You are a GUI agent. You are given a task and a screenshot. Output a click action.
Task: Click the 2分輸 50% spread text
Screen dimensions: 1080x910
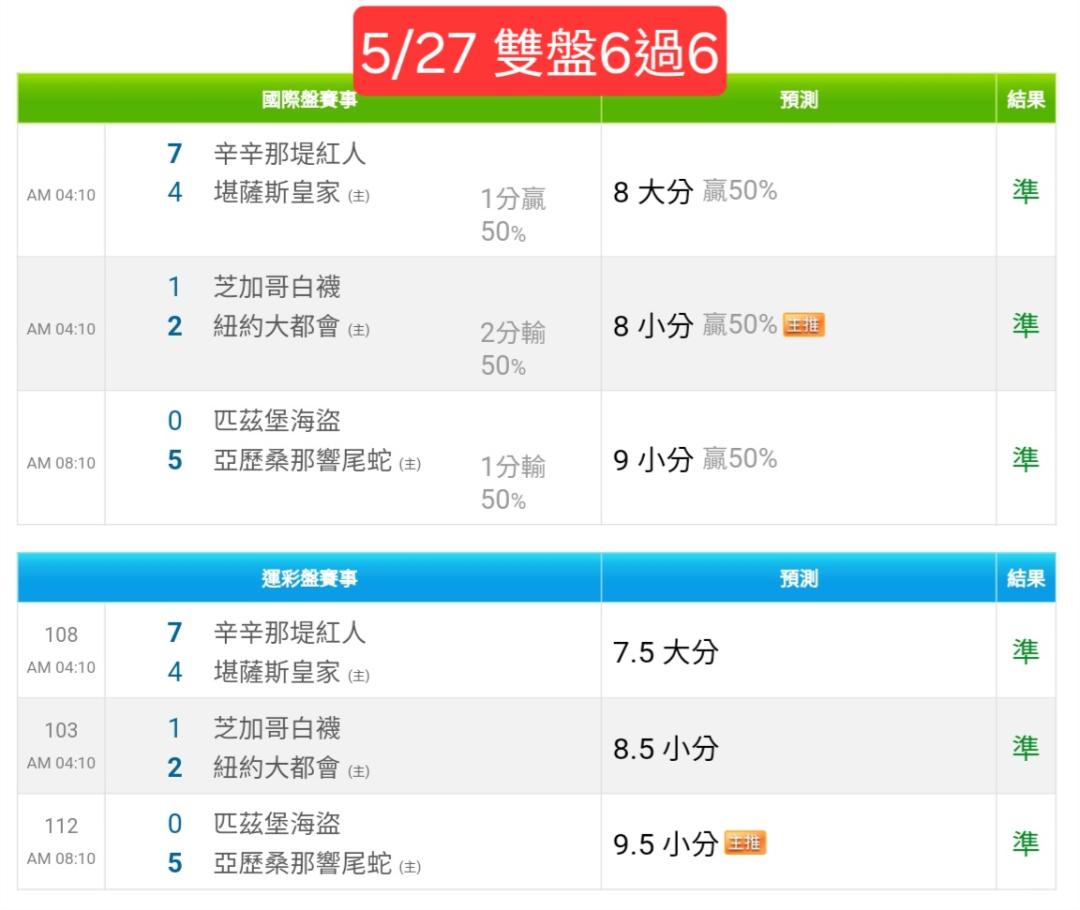pos(513,349)
